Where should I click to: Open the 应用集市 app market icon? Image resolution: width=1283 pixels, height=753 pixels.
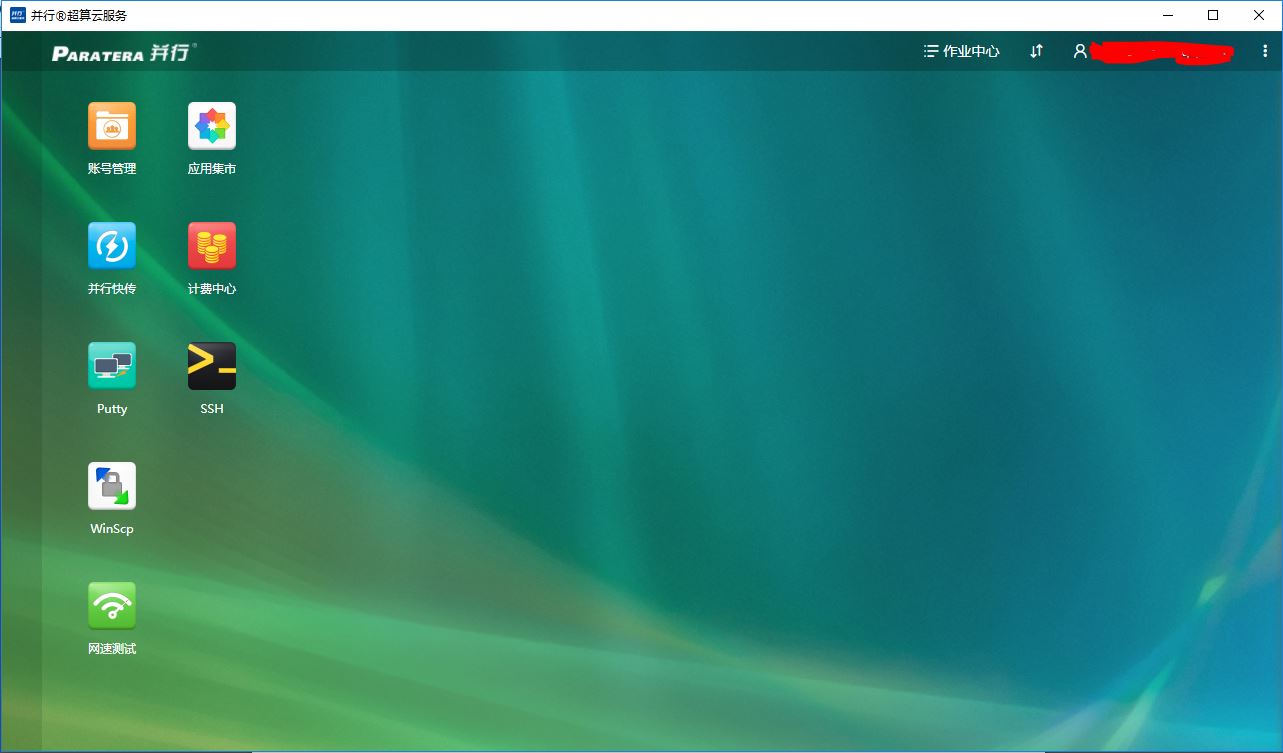[x=212, y=127]
